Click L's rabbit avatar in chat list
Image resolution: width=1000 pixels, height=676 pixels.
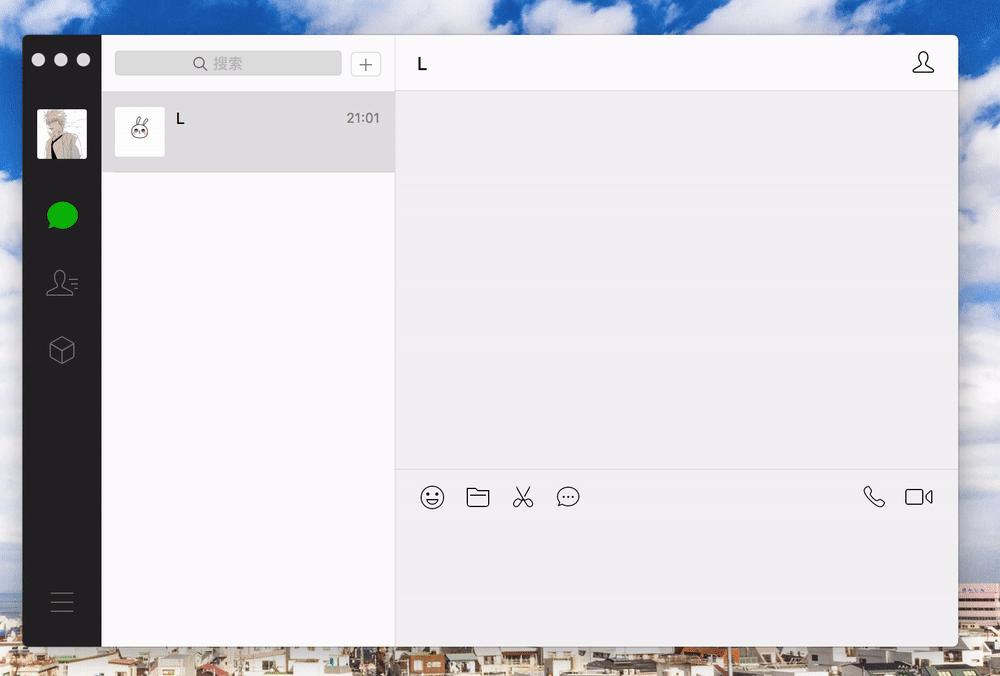pos(140,131)
